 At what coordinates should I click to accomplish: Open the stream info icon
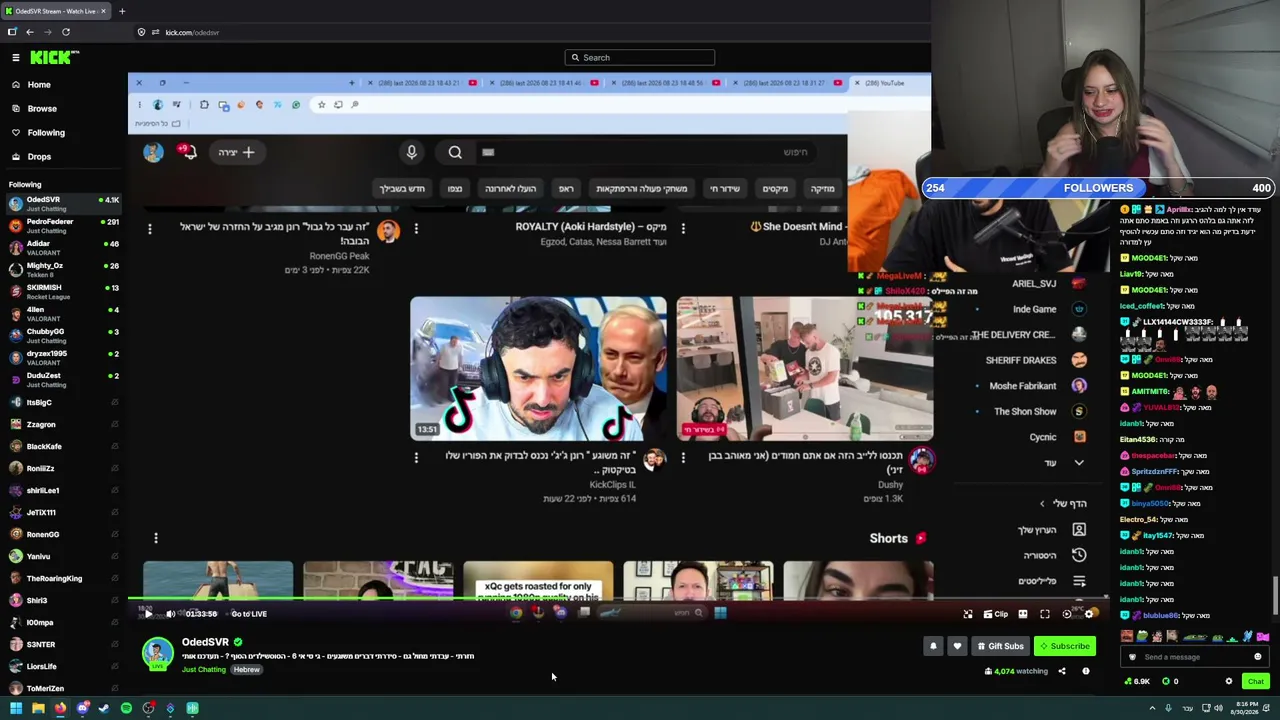[1086, 672]
